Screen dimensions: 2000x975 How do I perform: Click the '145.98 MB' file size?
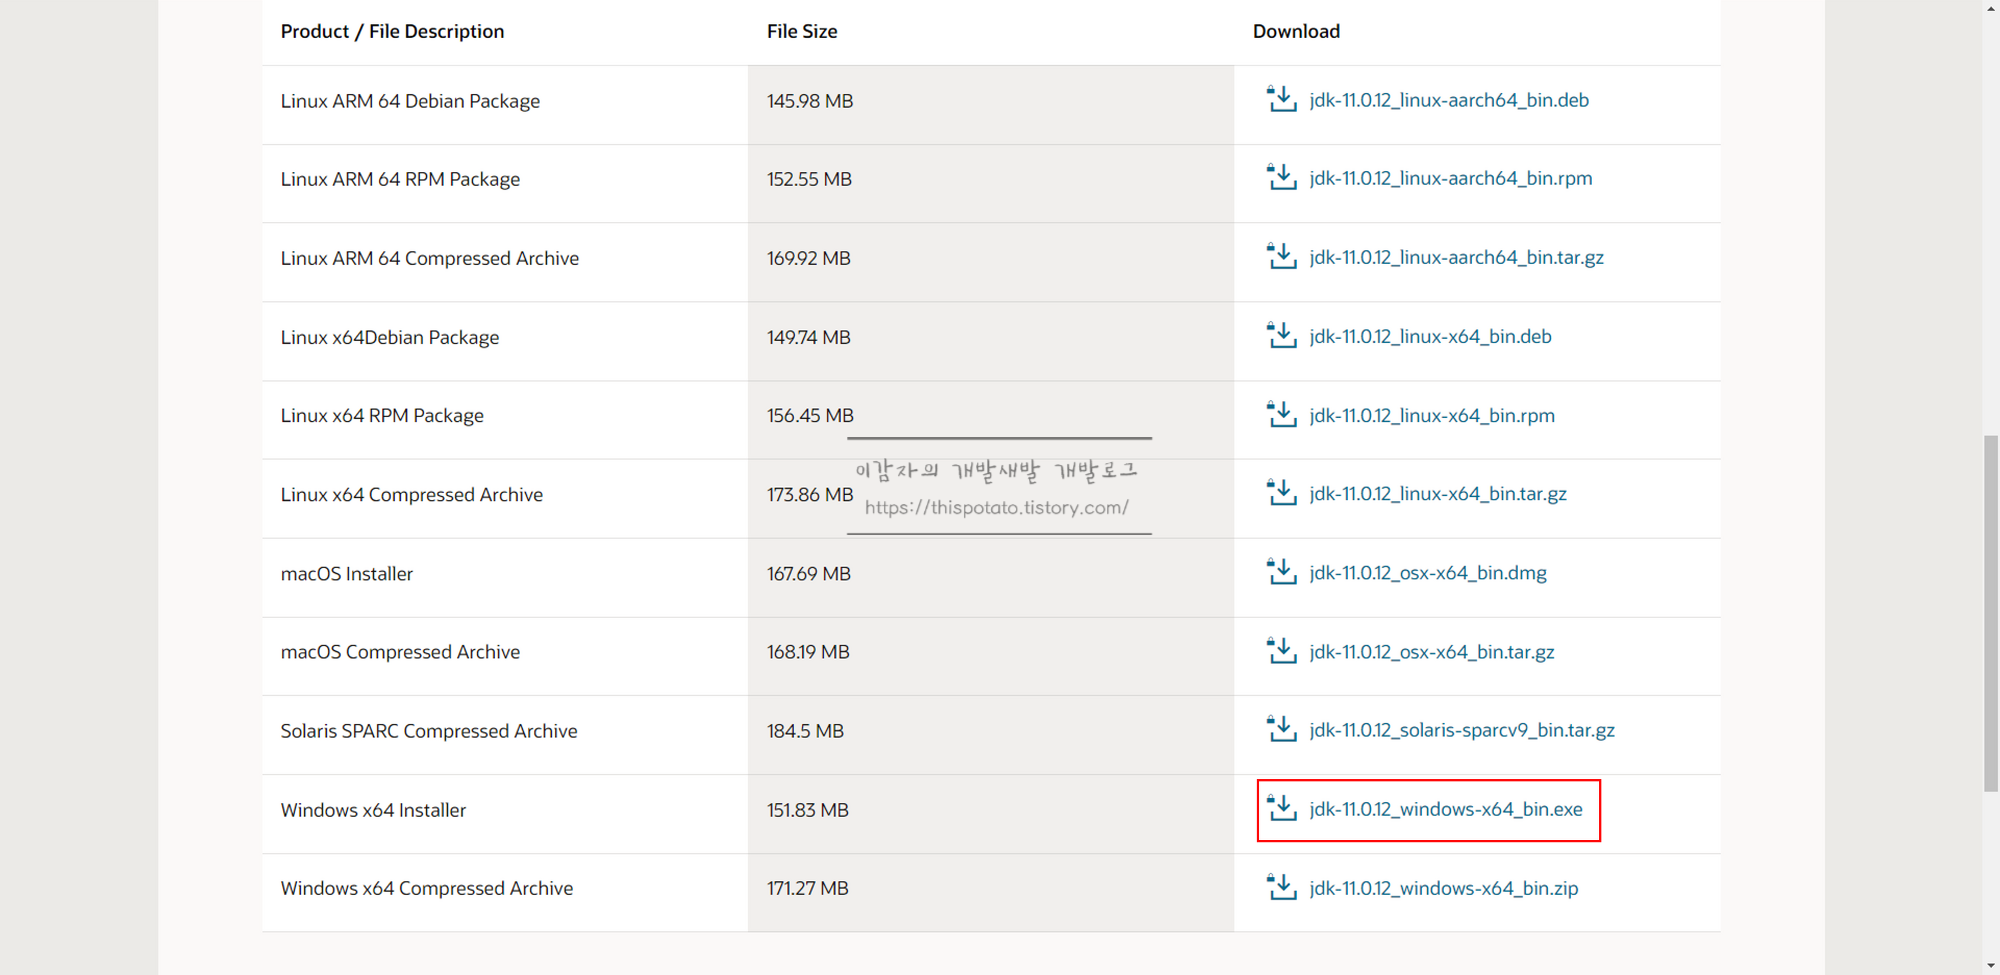(x=810, y=101)
